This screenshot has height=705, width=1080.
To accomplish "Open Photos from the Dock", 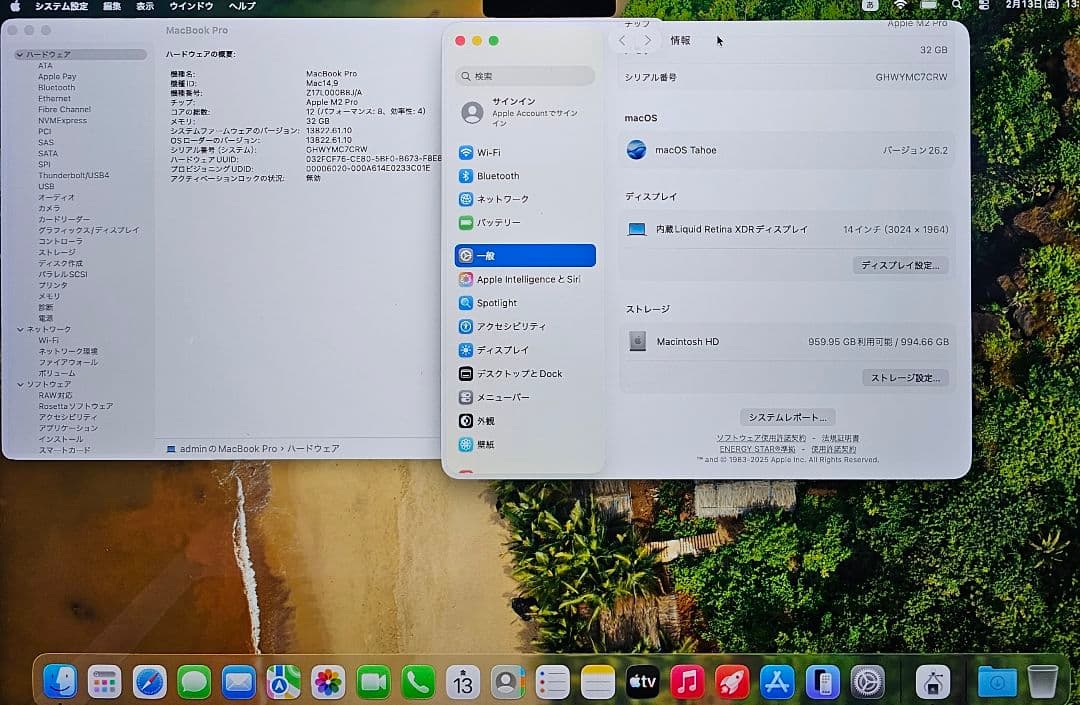I will [328, 682].
